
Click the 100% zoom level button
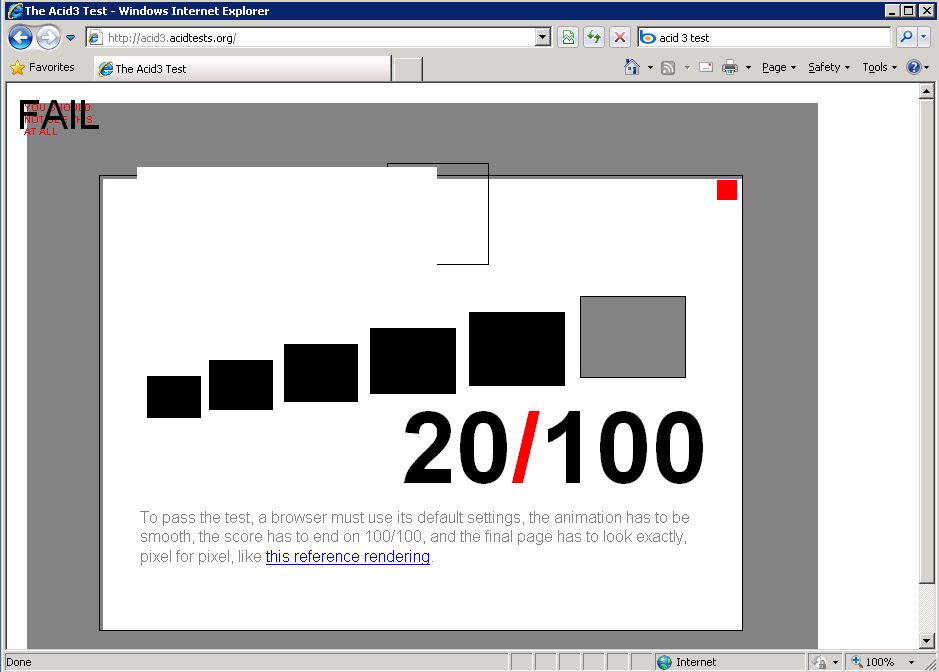pos(874,662)
